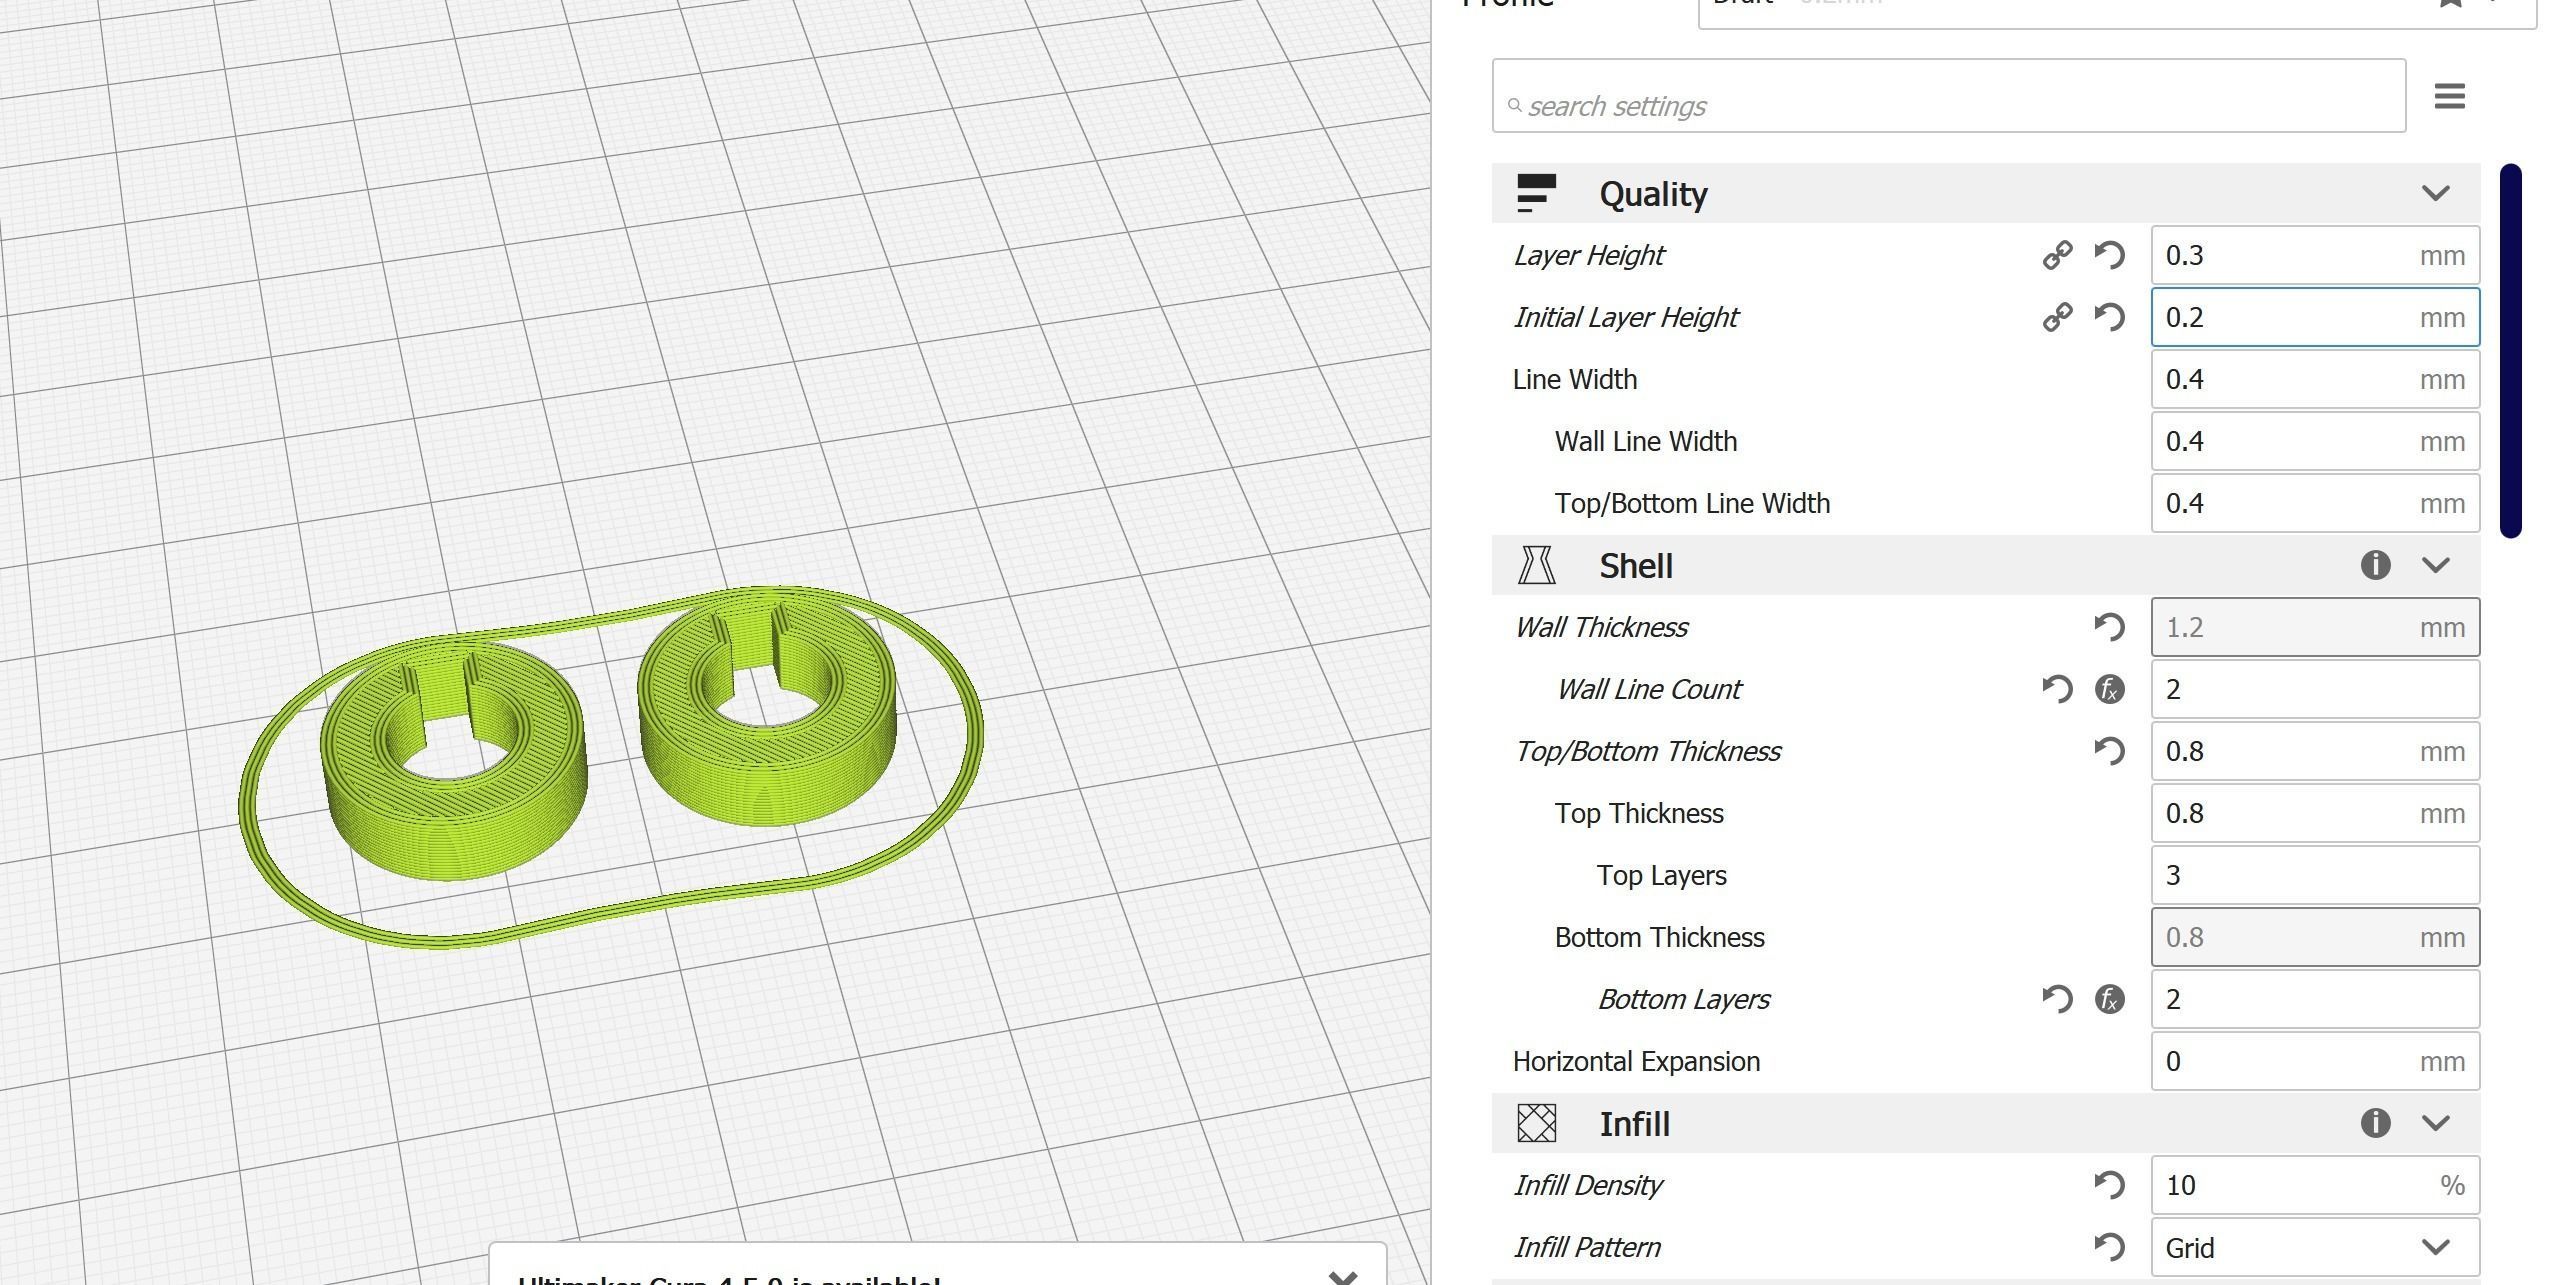The height and width of the screenshot is (1285, 2563).
Task: Click the Horizontal Expansion label
Action: point(1636,1061)
